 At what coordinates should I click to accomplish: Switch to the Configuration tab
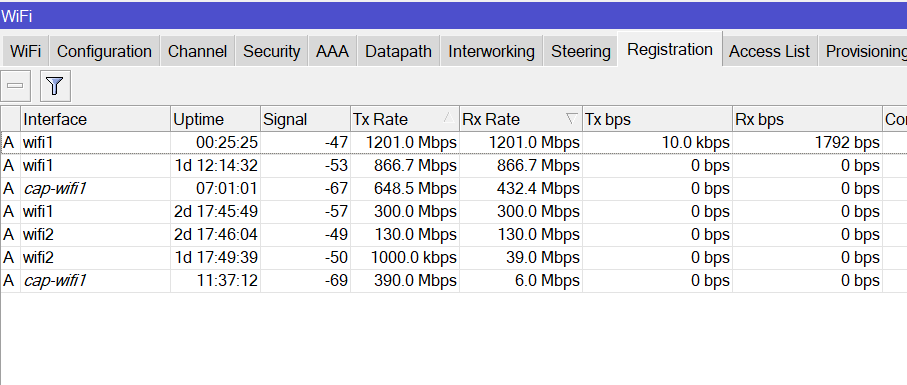[x=104, y=51]
